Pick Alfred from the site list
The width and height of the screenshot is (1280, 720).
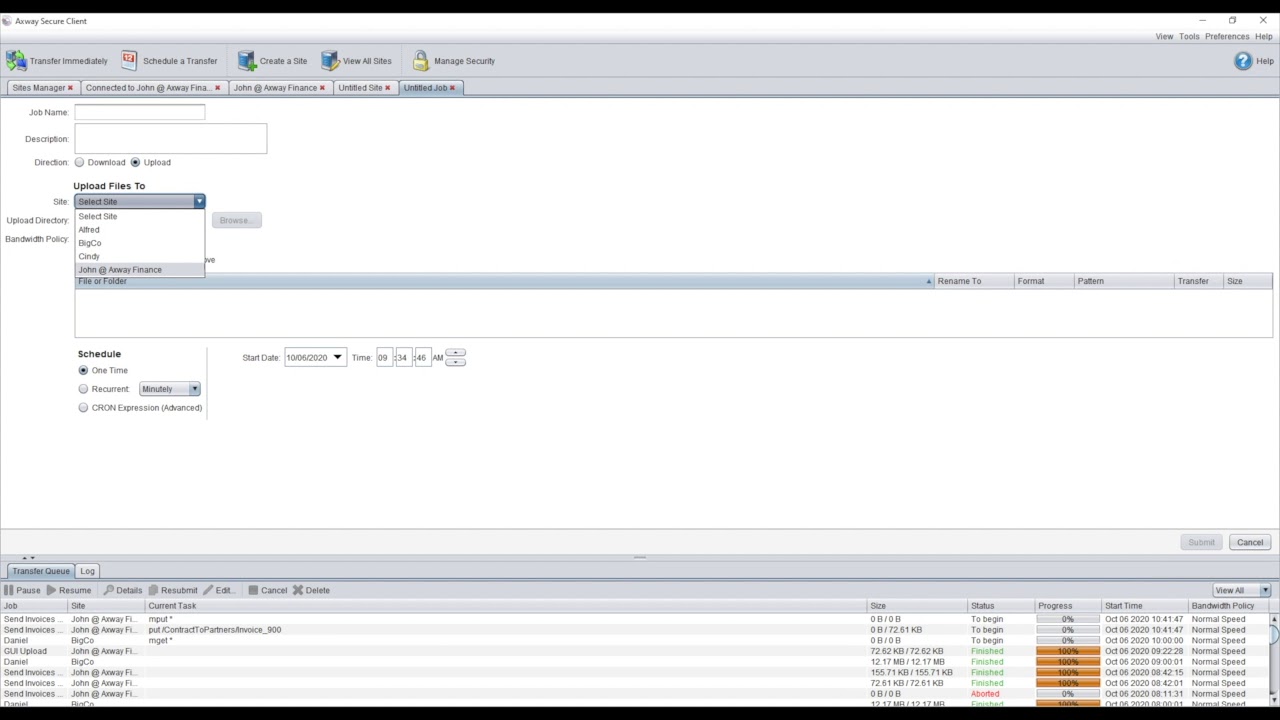pyautogui.click(x=139, y=230)
